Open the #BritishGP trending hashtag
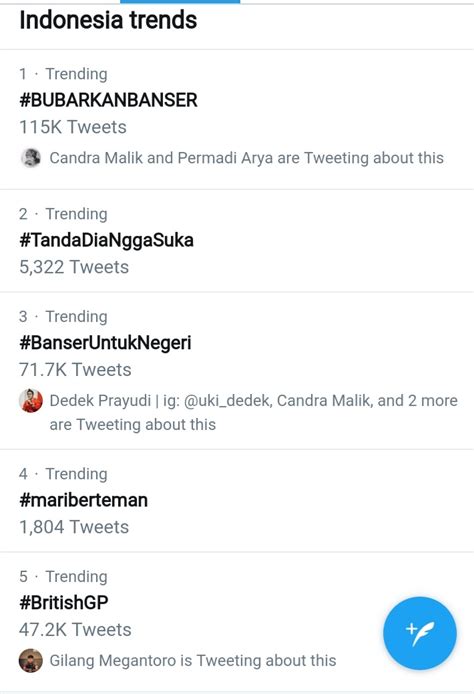The height and width of the screenshot is (694, 474). pos(64,603)
